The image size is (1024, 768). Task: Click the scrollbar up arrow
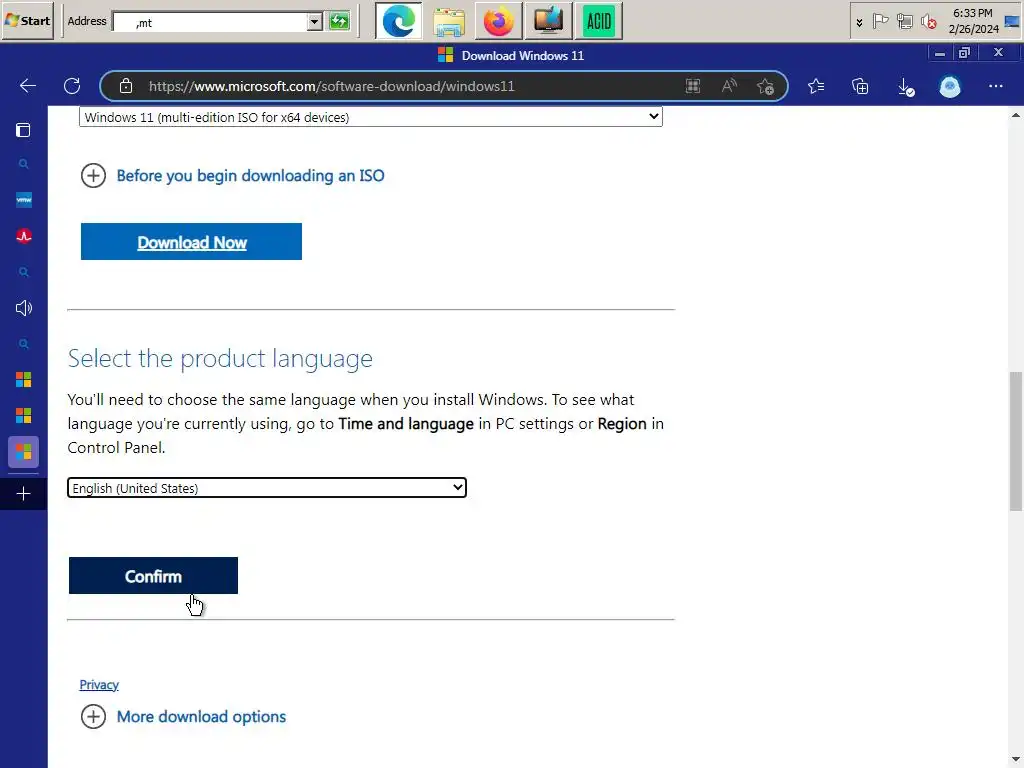(x=1016, y=116)
